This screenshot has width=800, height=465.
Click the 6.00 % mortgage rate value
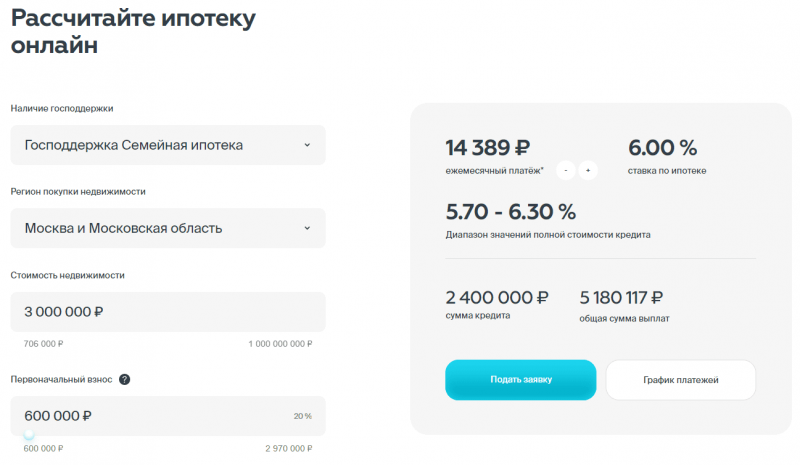point(662,148)
